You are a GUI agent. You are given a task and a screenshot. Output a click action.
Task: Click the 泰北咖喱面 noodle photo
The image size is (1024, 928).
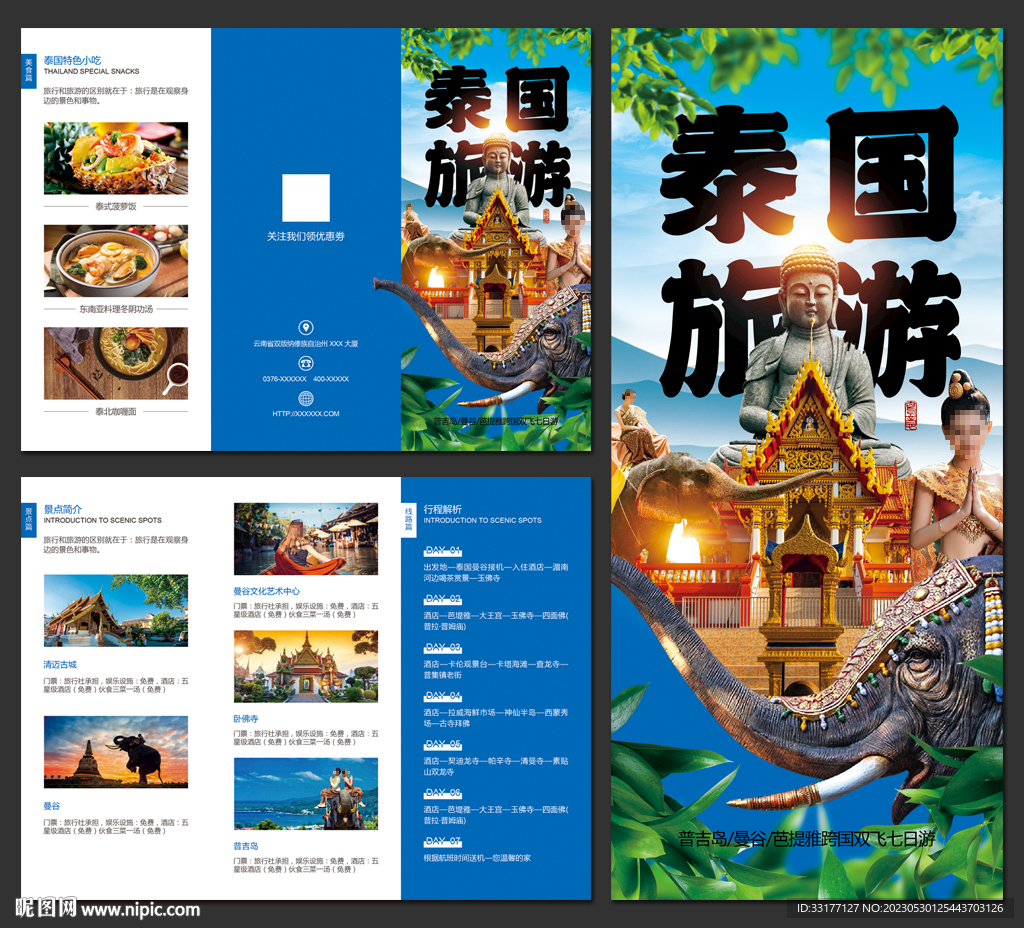pos(115,360)
